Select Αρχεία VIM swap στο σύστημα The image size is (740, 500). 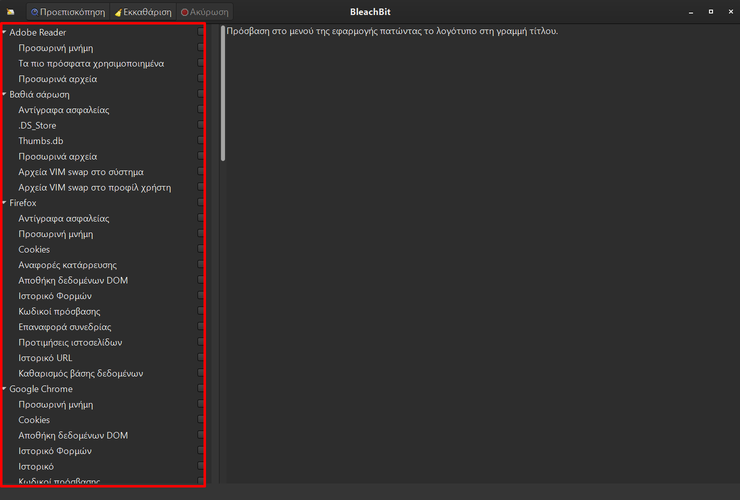pyautogui.click(x=81, y=172)
